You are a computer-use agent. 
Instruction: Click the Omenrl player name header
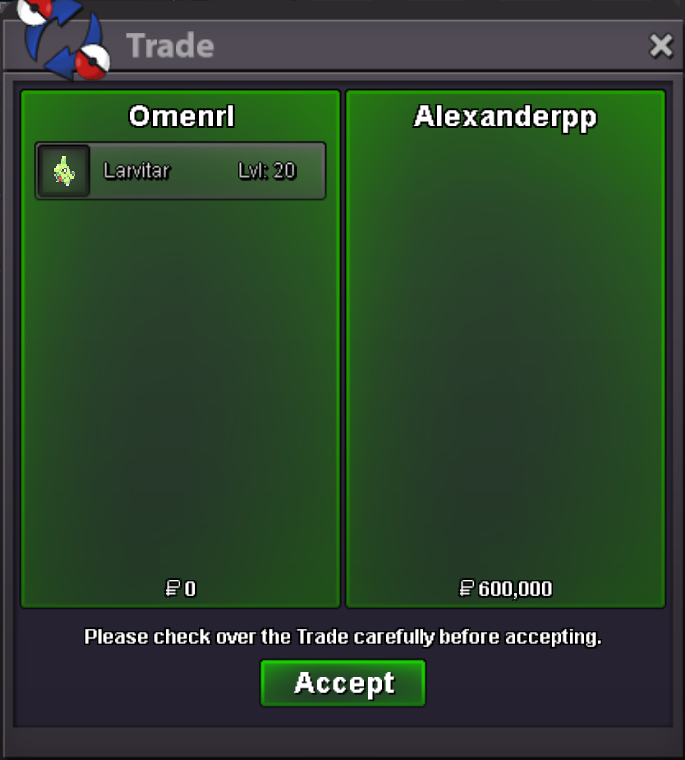(181, 116)
